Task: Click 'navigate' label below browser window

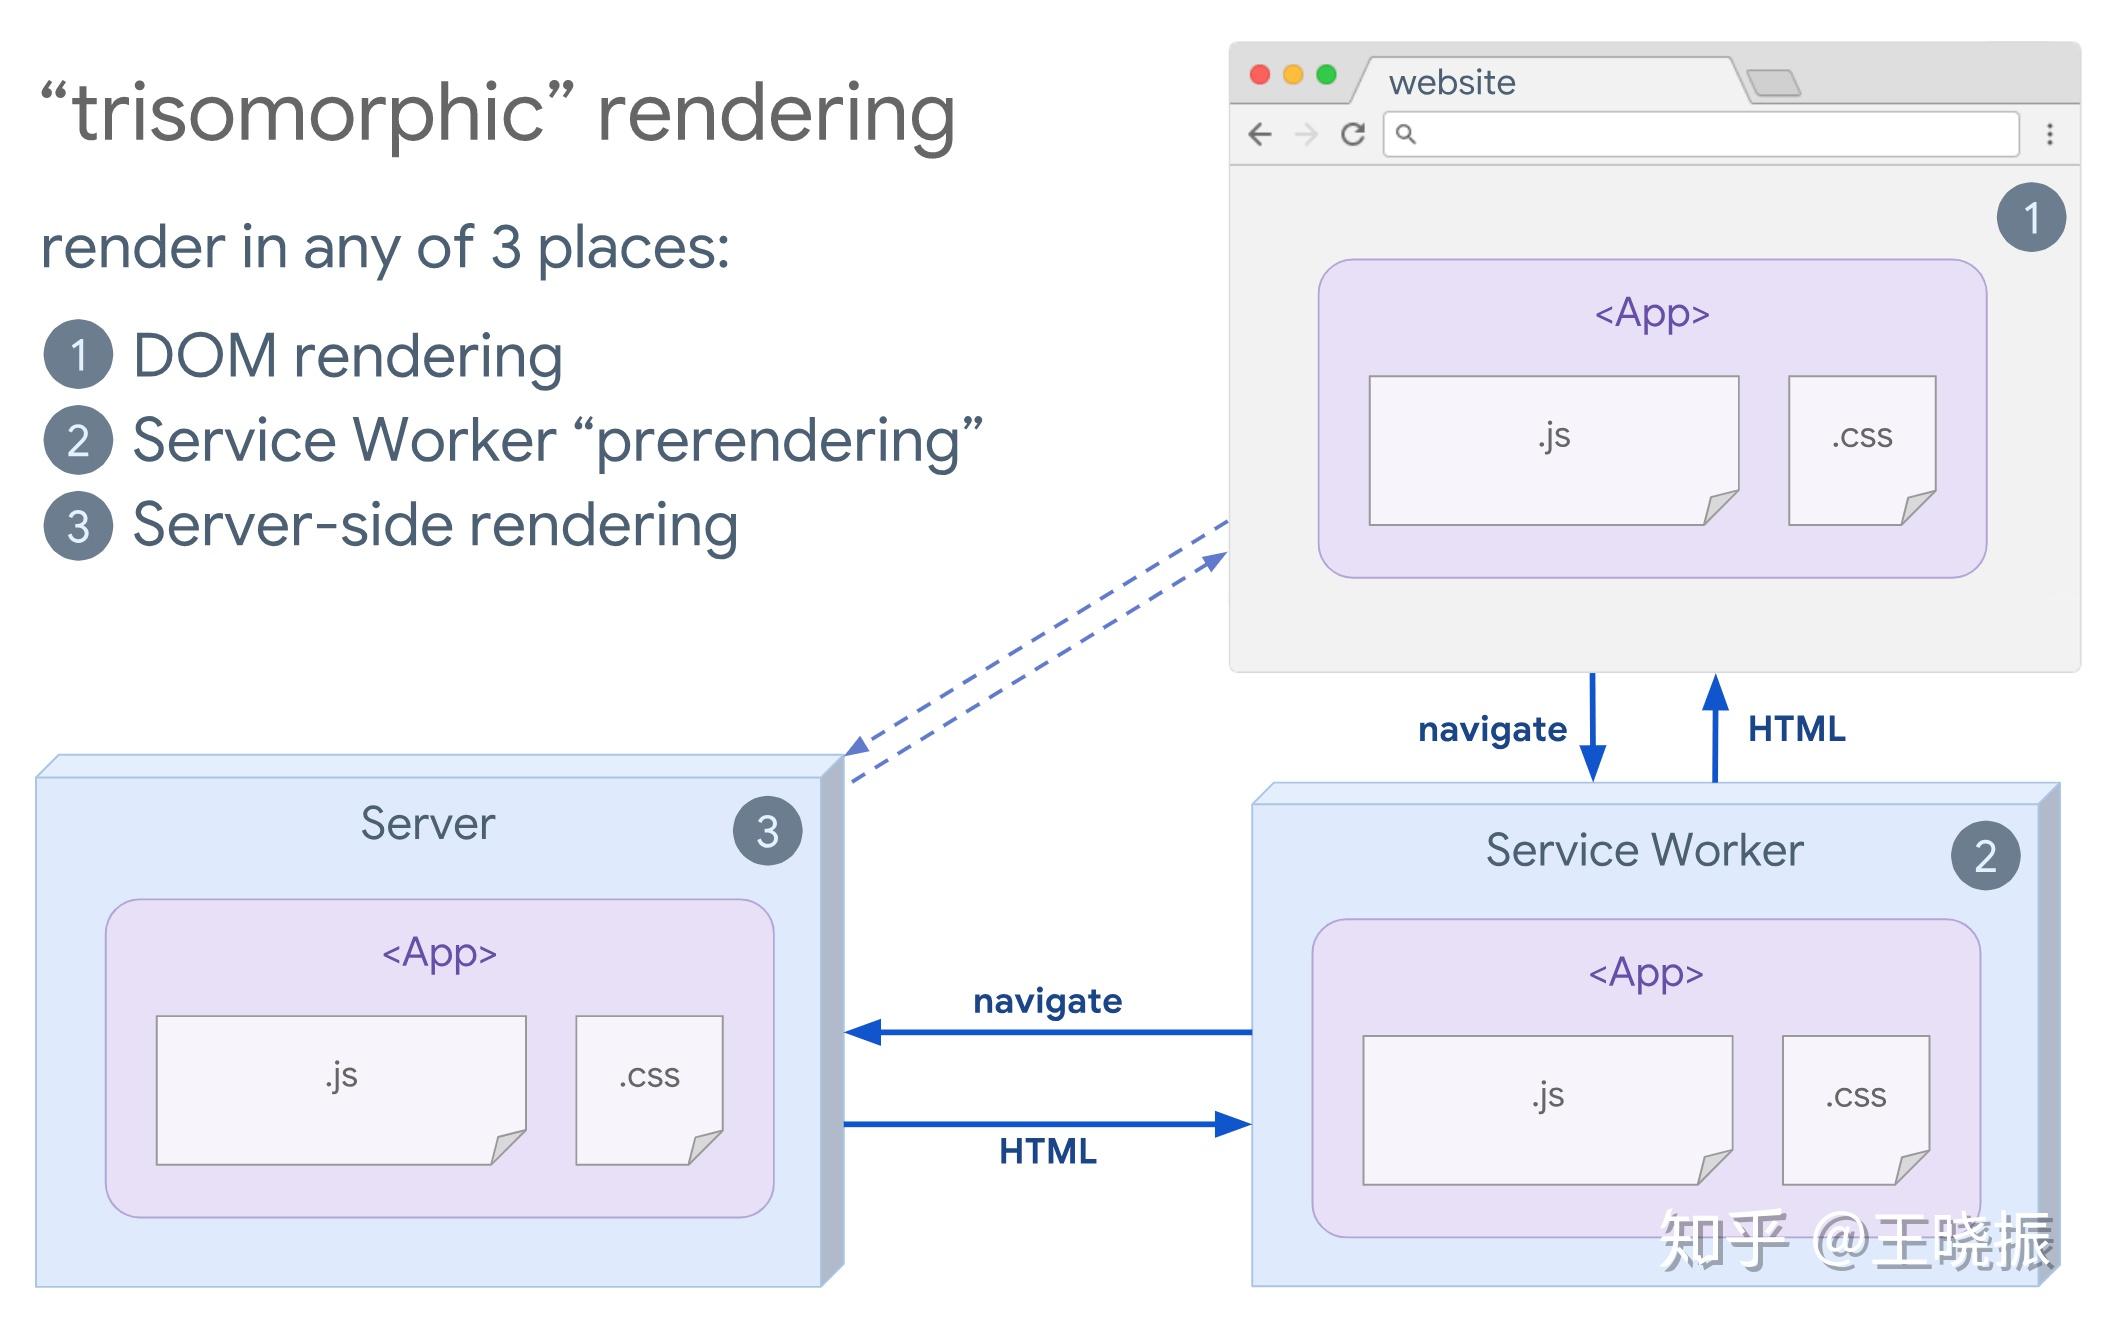Action: (1492, 730)
